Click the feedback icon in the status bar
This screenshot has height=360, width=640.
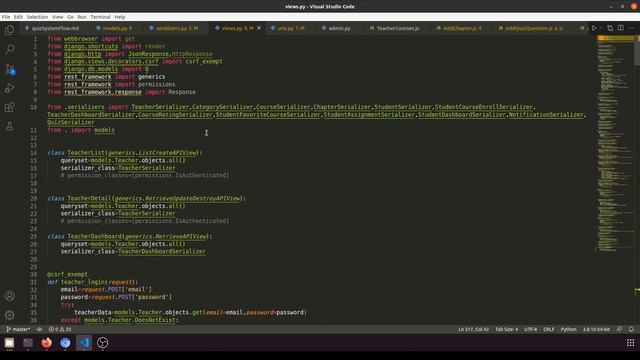click(x=619, y=329)
